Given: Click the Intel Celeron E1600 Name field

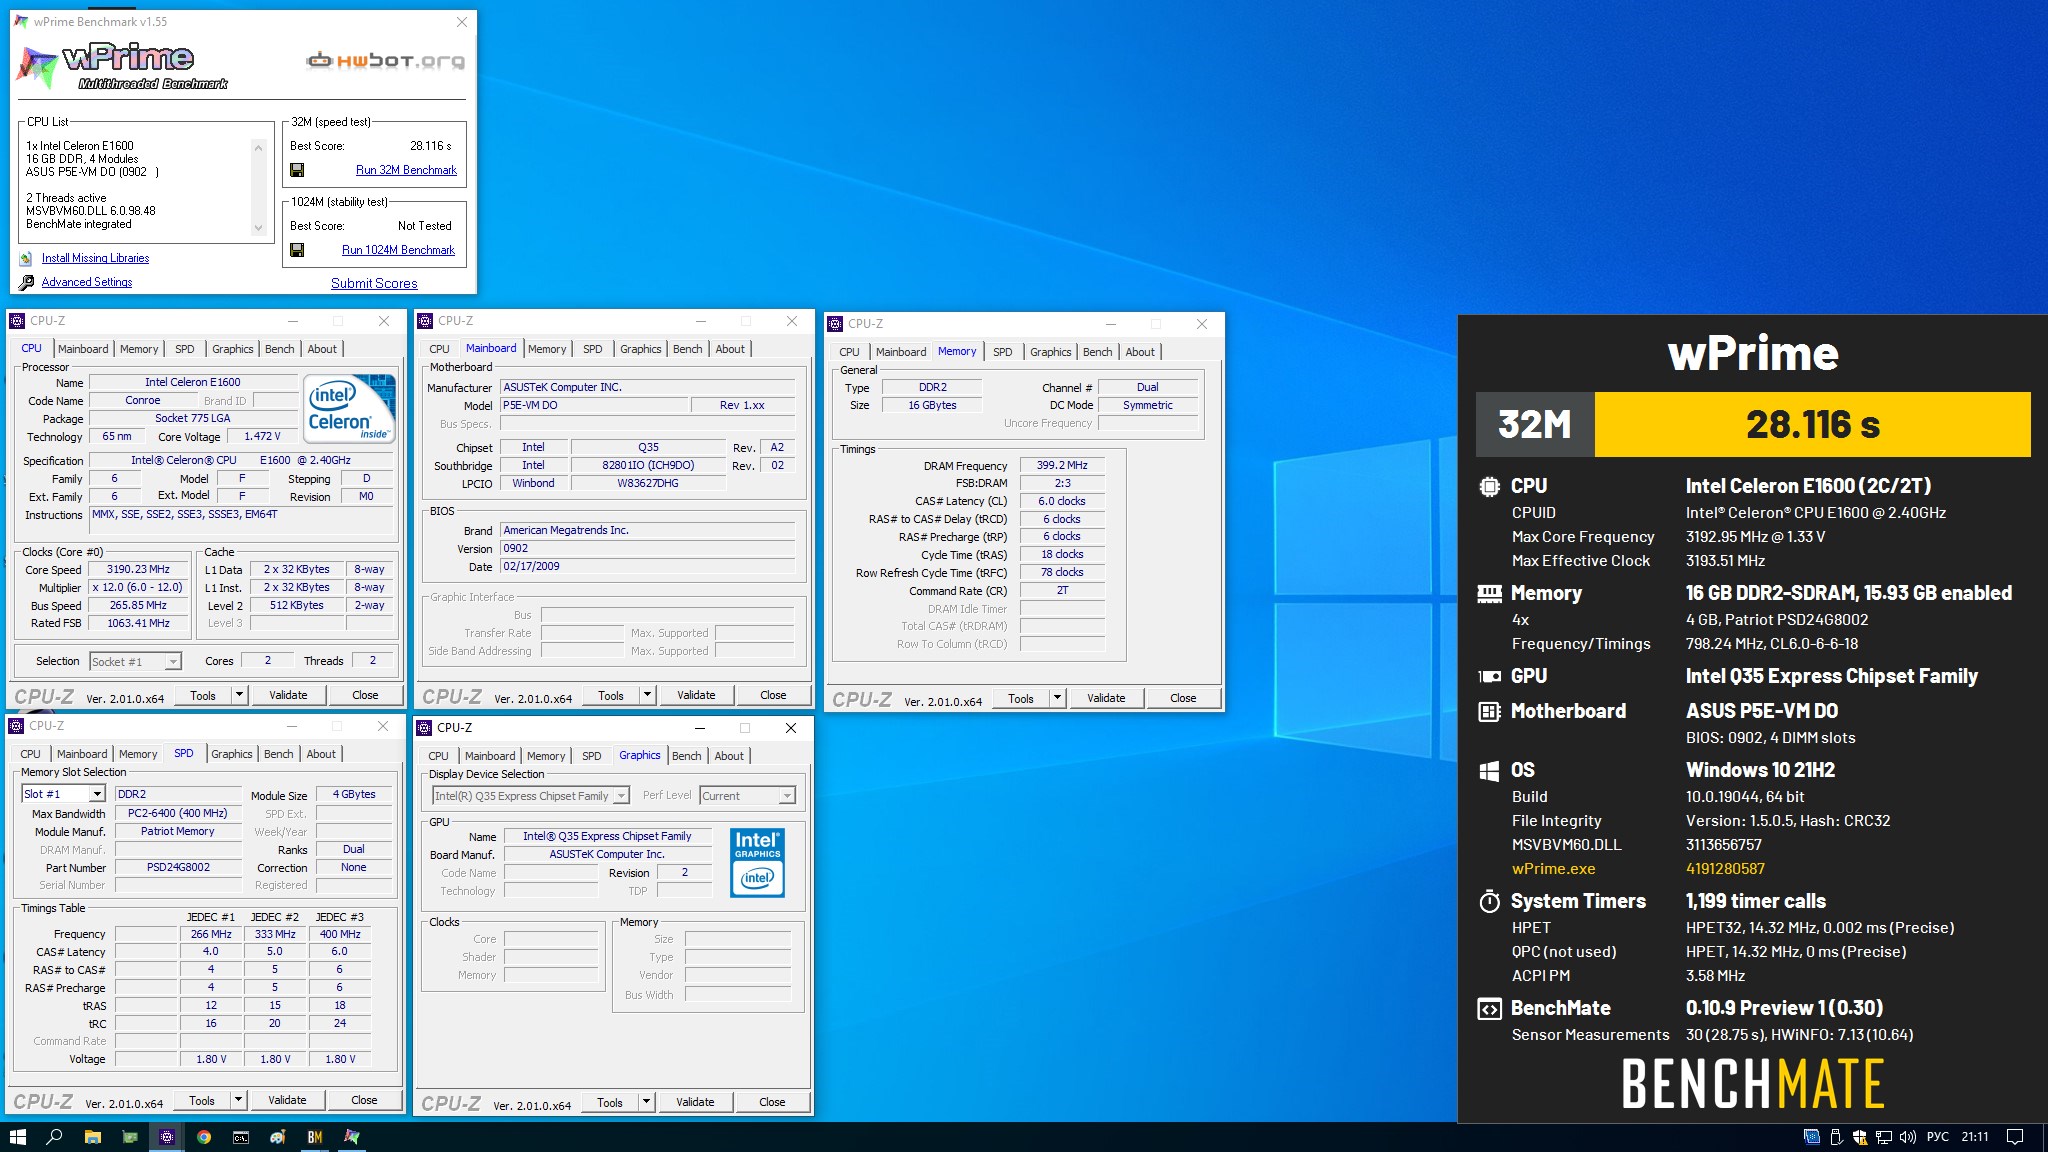Looking at the screenshot, I should coord(193,382).
